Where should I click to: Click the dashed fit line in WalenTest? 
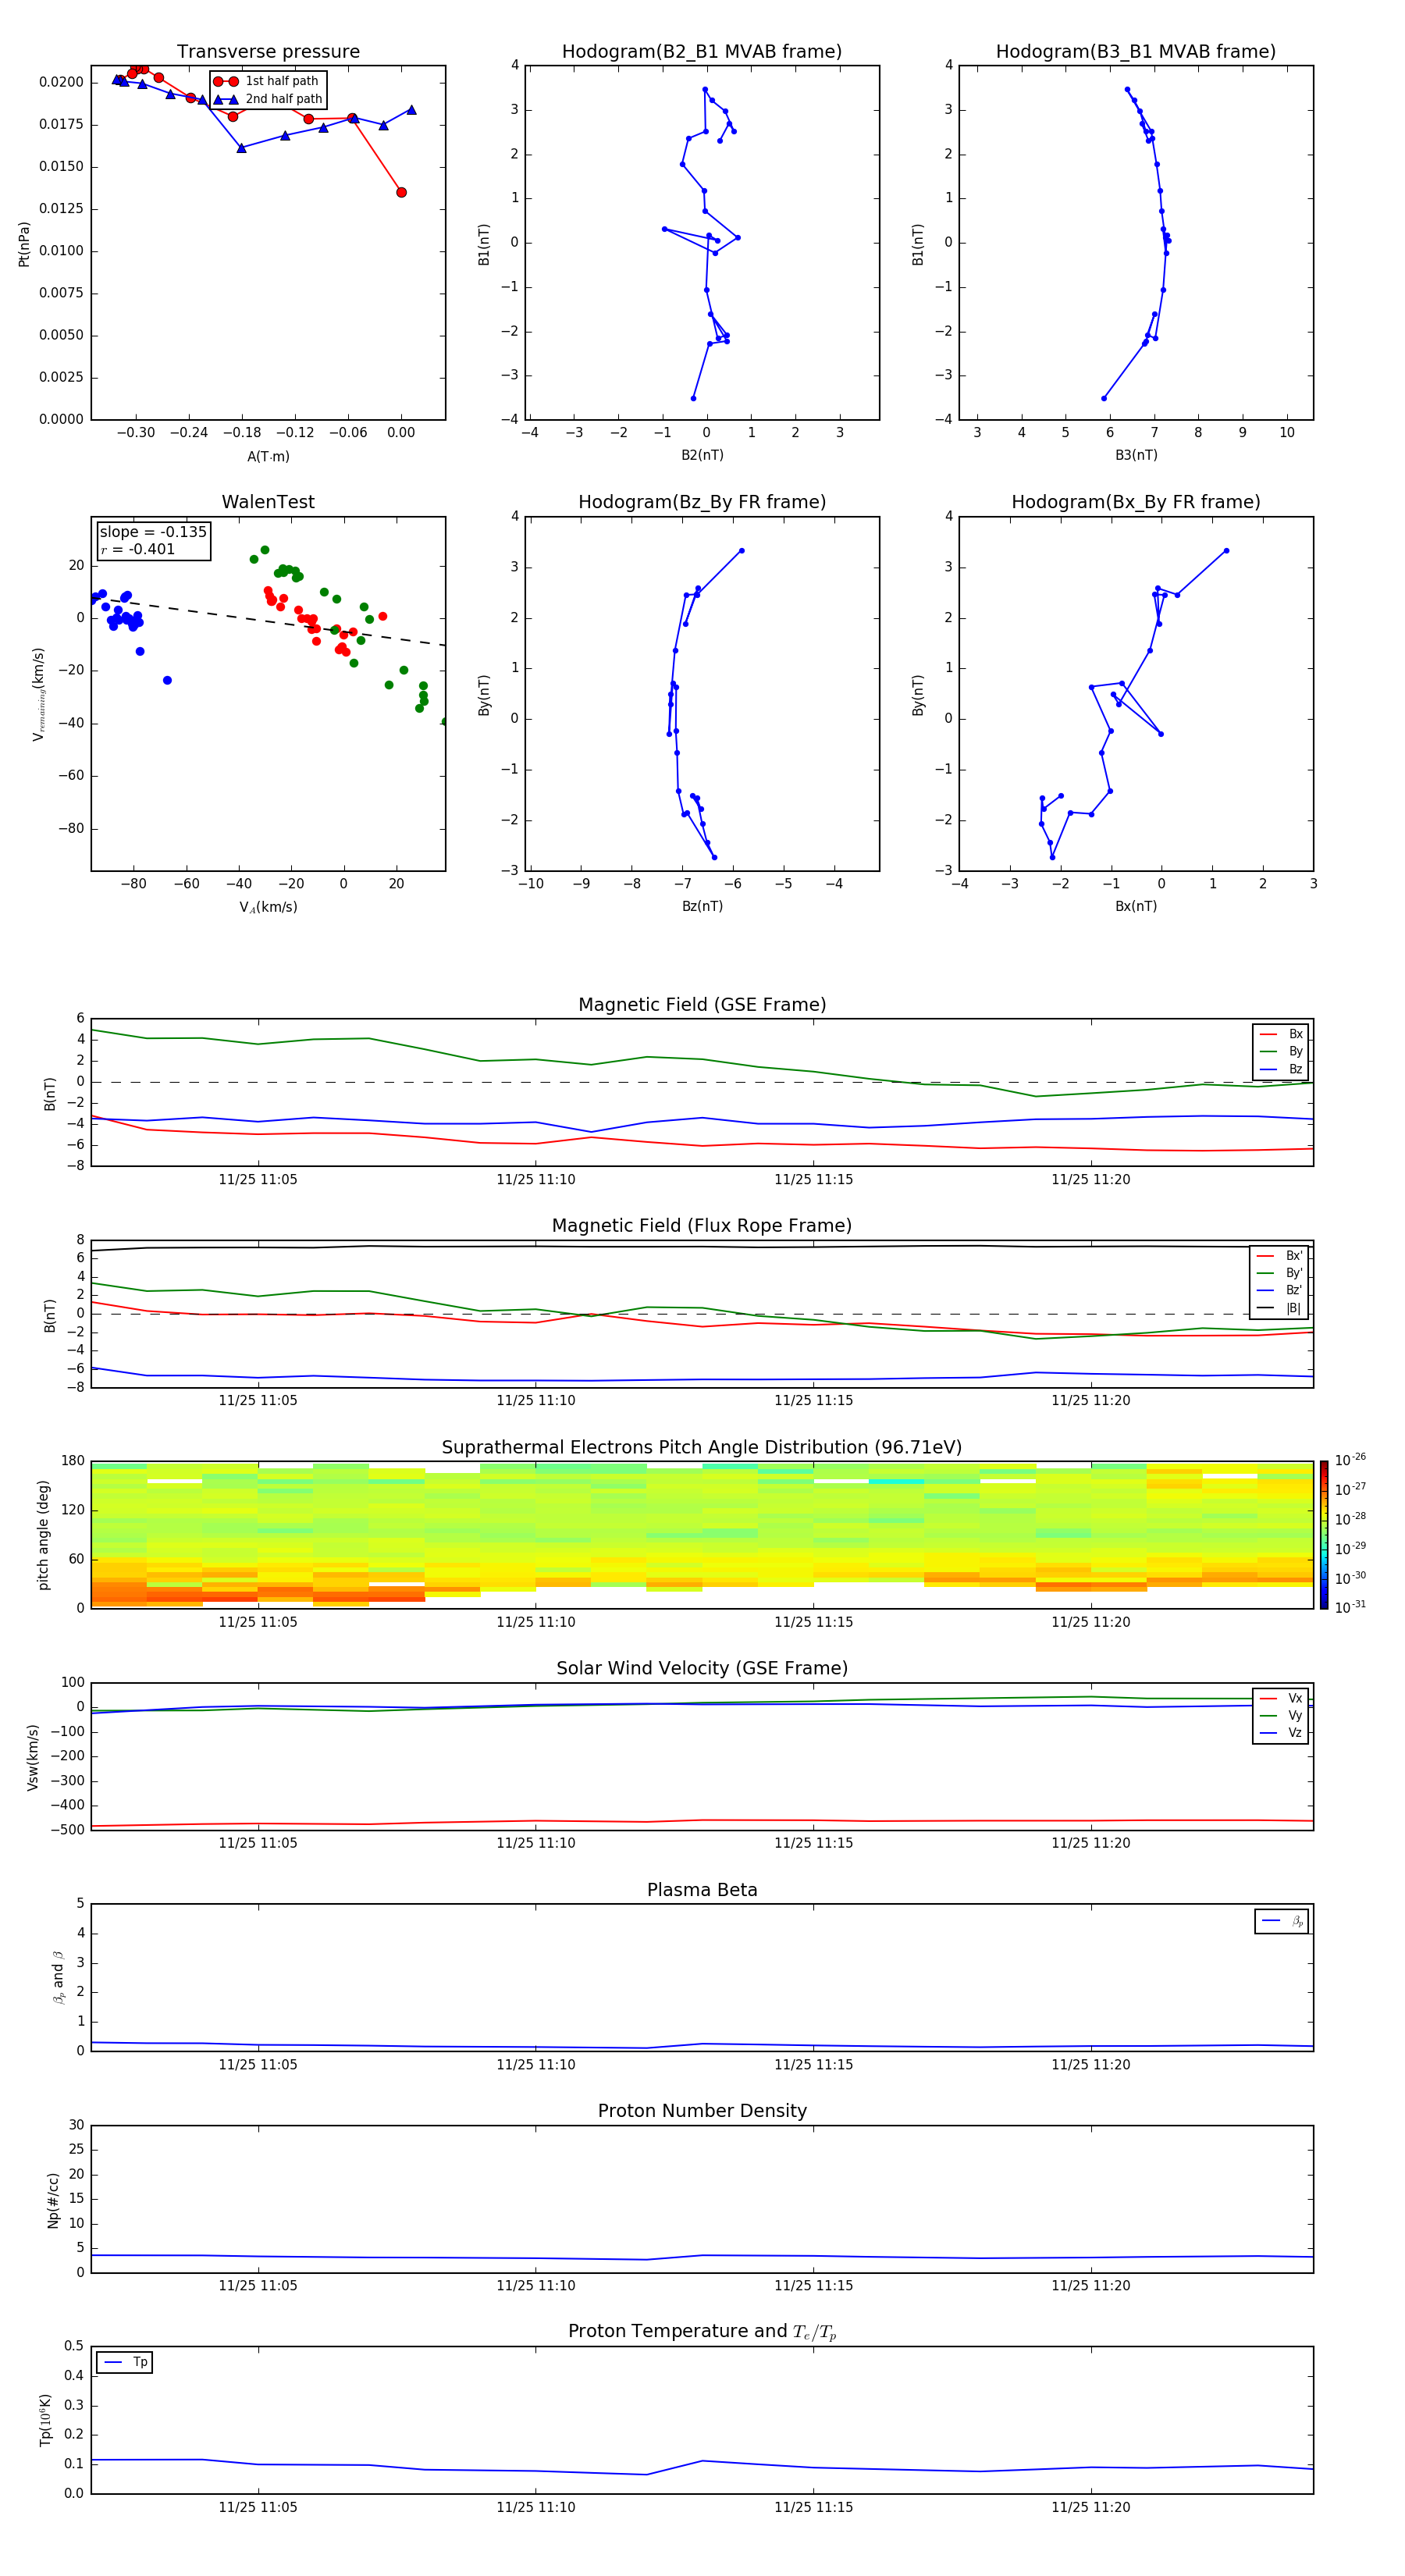coord(268,621)
